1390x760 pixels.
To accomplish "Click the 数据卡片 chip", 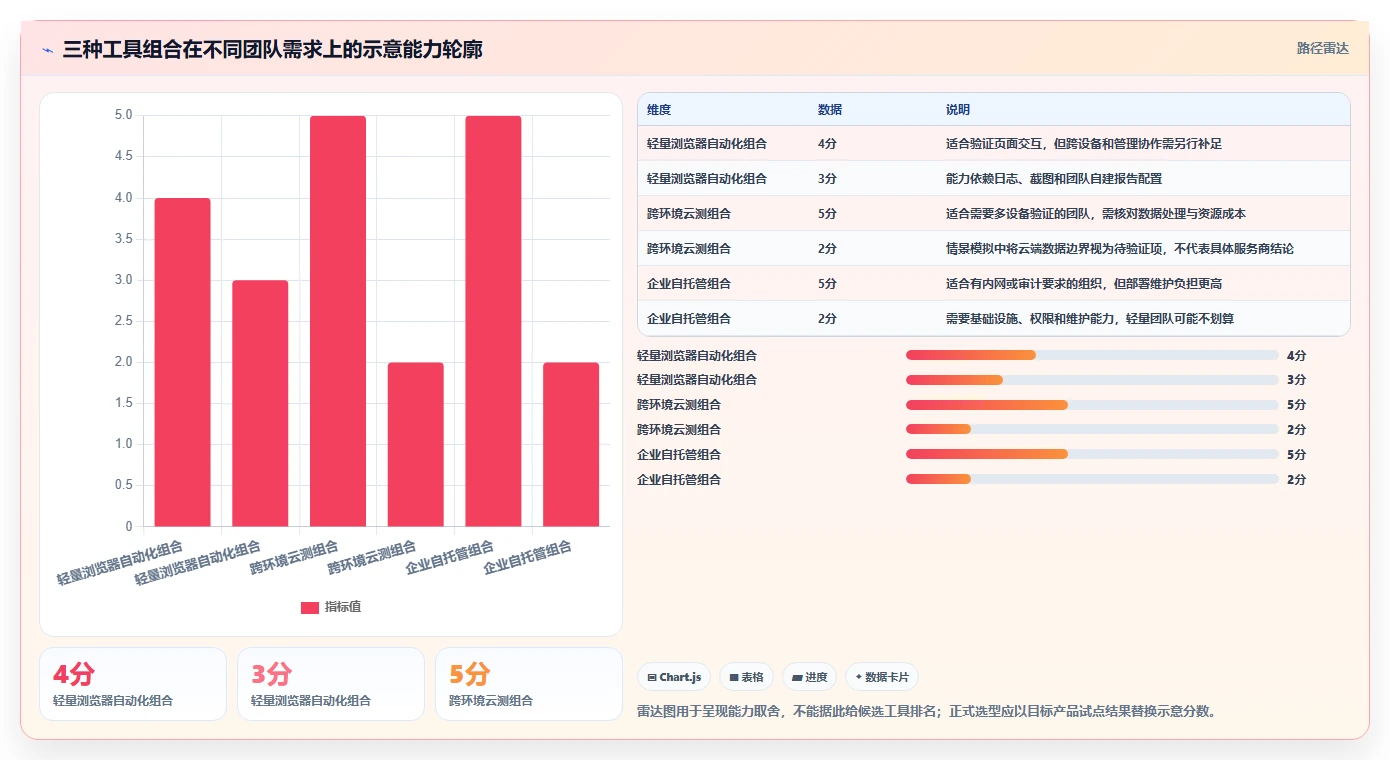I will tap(882, 677).
